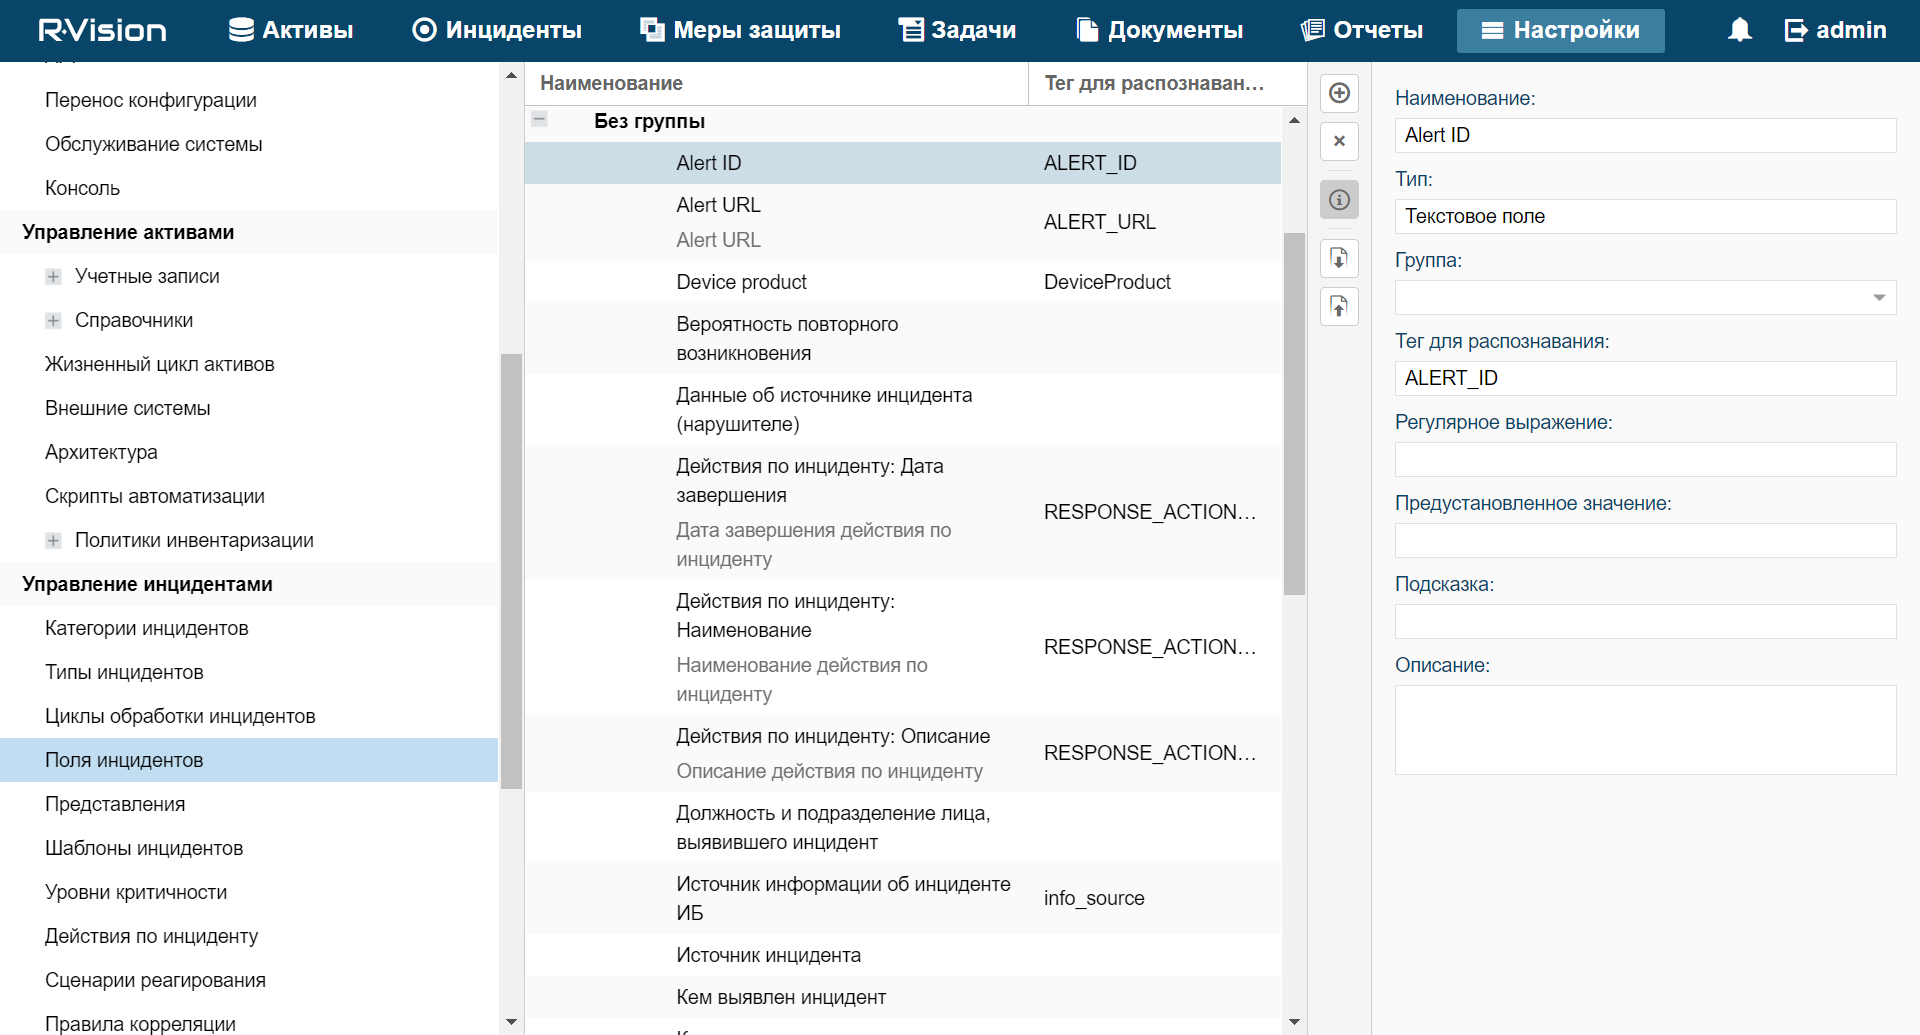Toggle the info details panel icon

(x=1339, y=200)
